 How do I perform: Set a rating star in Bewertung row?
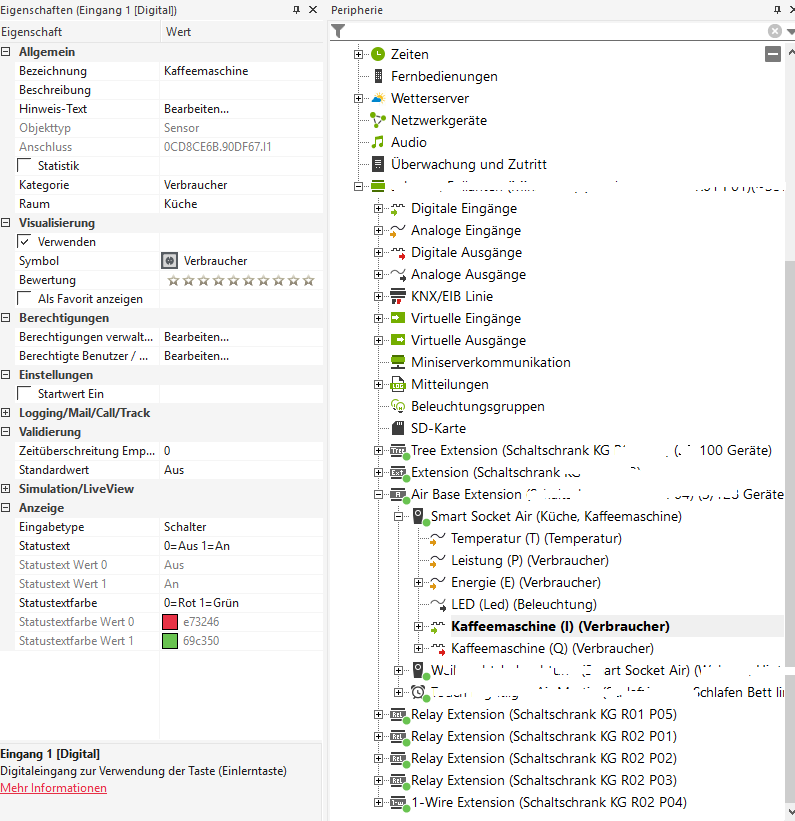[x=241, y=280]
